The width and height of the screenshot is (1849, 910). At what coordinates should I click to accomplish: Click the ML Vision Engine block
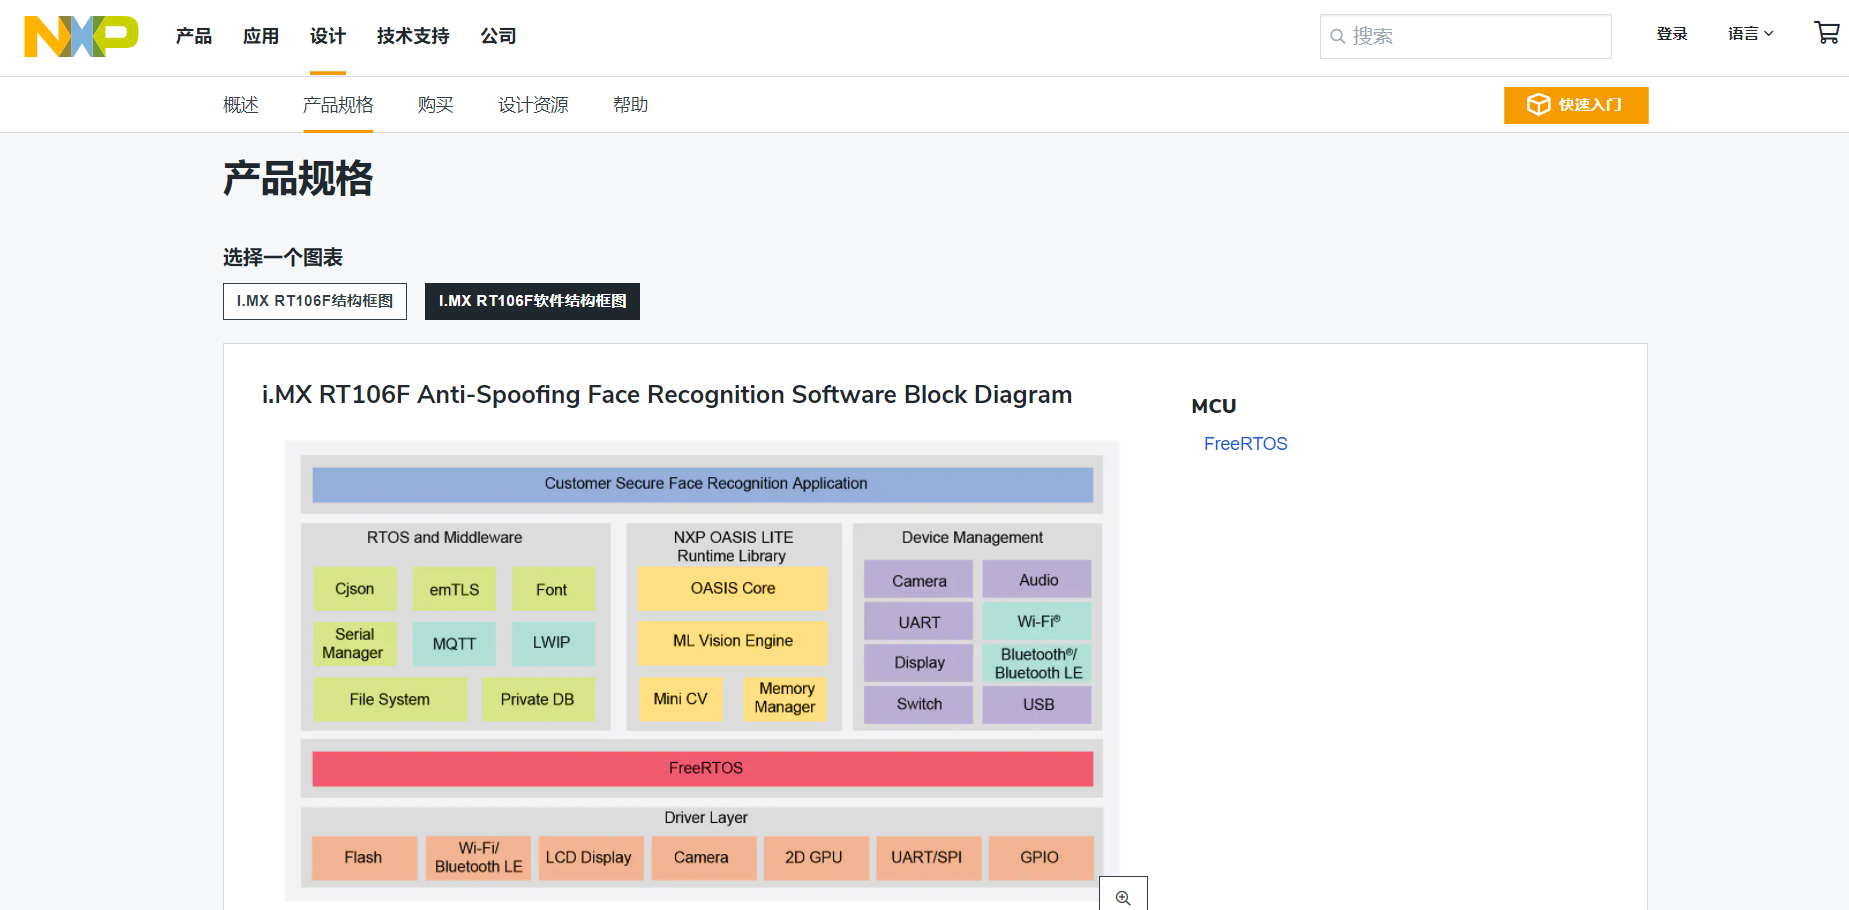point(733,642)
